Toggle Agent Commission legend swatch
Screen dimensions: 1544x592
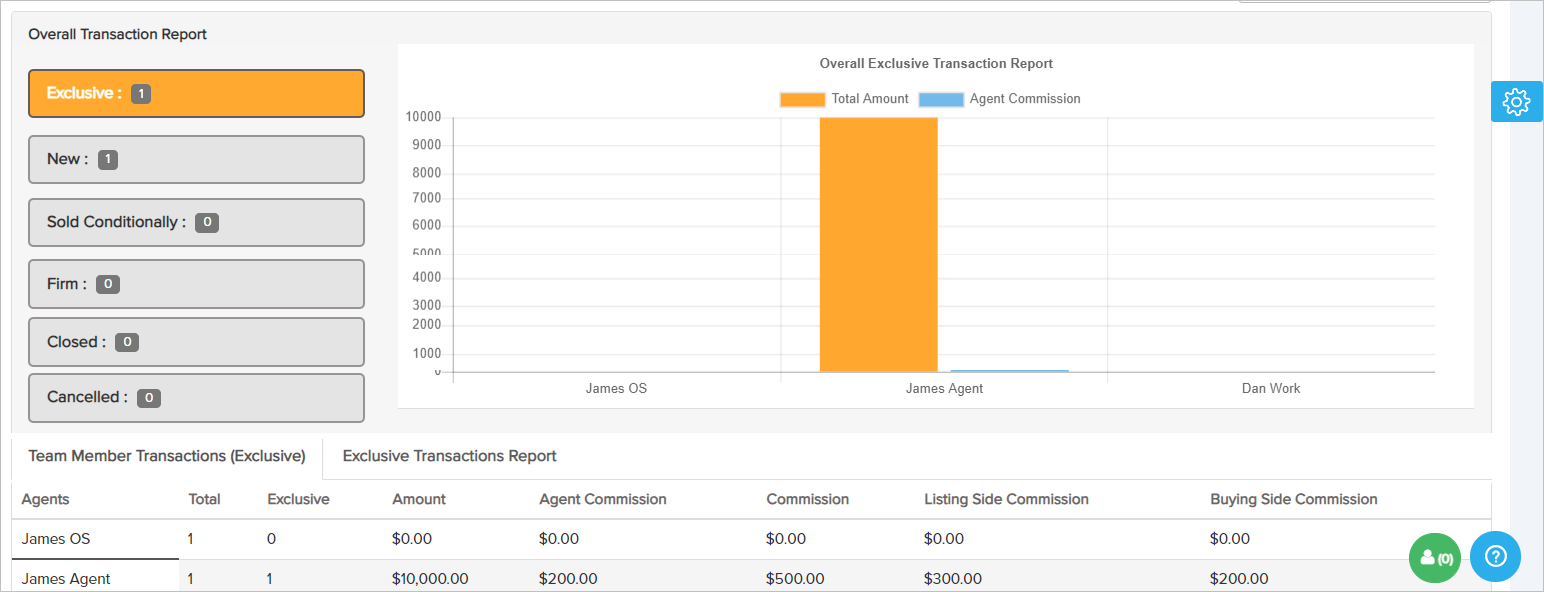pos(940,99)
